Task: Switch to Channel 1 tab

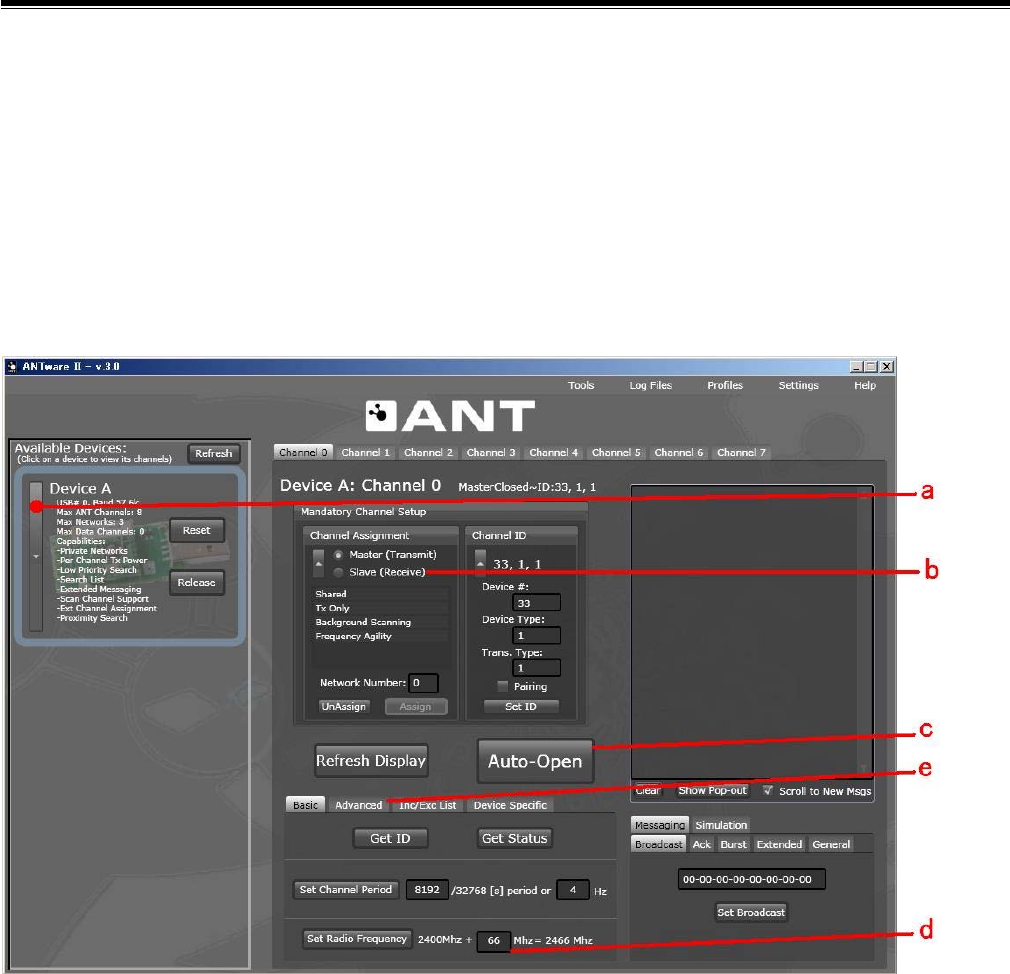Action: point(365,452)
